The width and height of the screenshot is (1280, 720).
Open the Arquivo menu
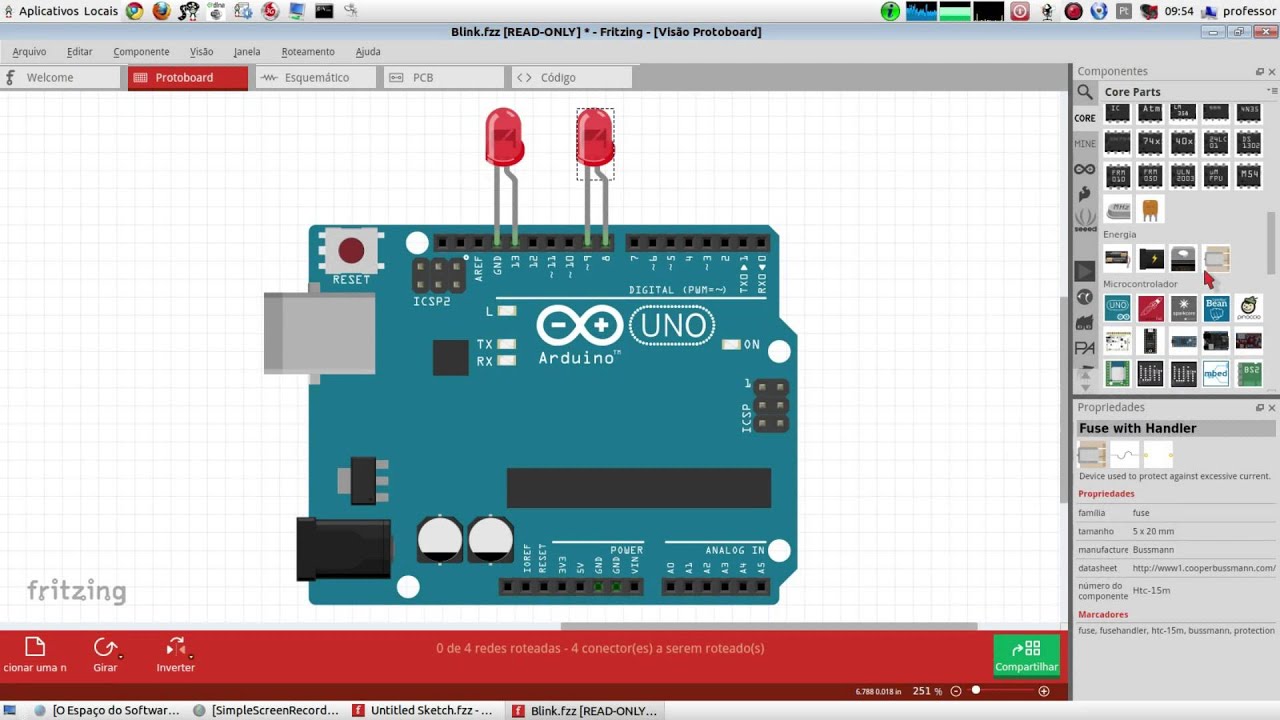click(x=29, y=52)
